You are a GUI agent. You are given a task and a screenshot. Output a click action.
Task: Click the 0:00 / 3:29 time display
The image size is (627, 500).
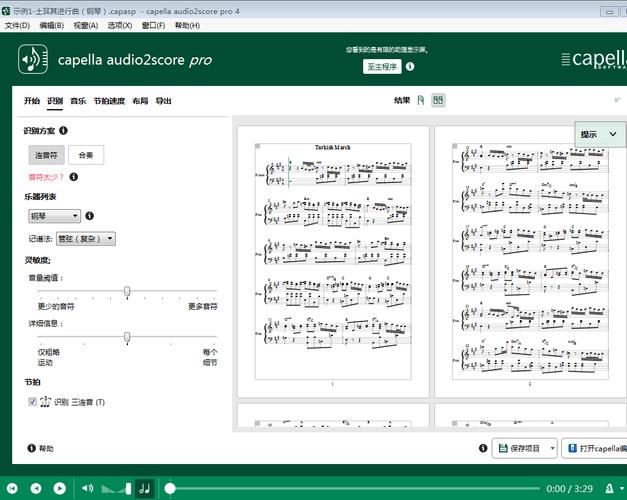pyautogui.click(x=569, y=488)
